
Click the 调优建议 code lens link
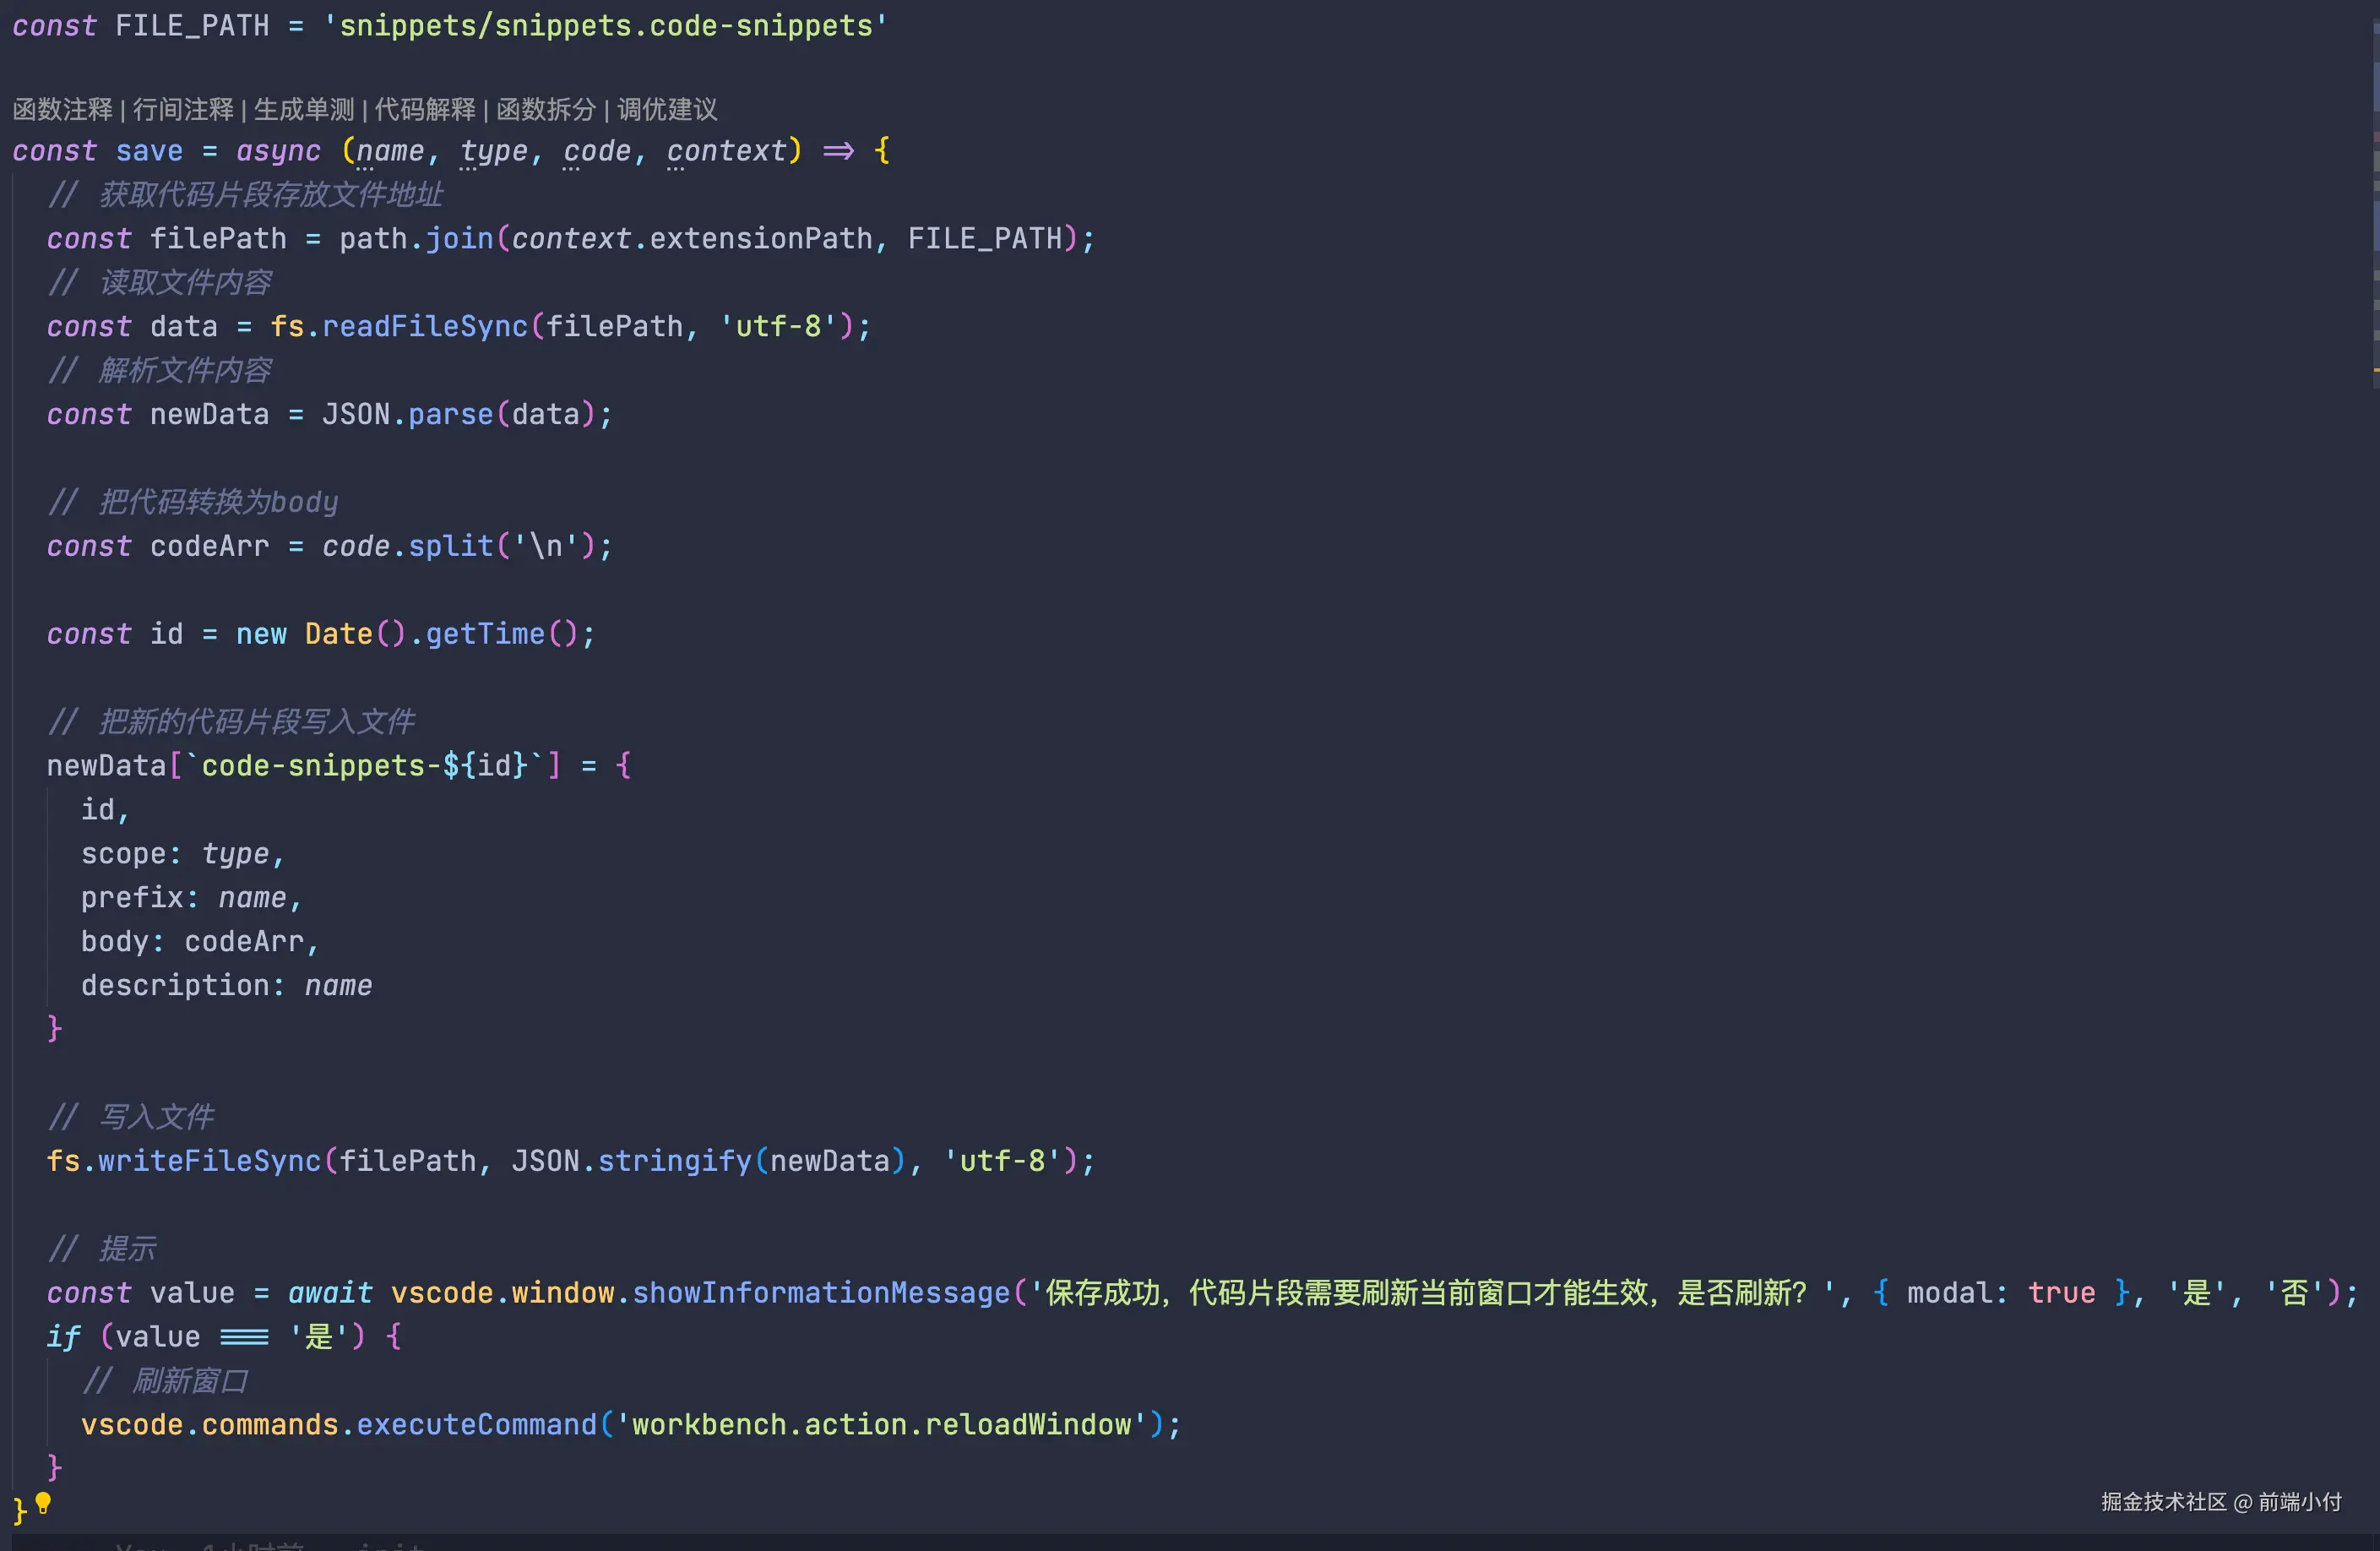click(667, 109)
